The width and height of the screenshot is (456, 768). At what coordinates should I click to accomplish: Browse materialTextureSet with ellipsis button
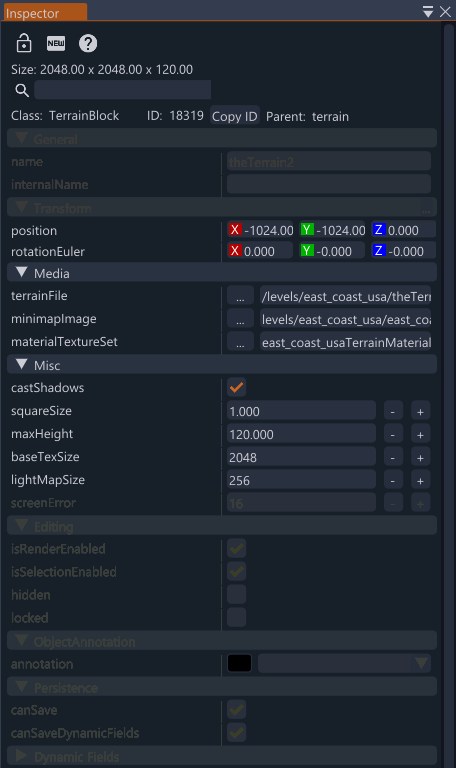240,342
